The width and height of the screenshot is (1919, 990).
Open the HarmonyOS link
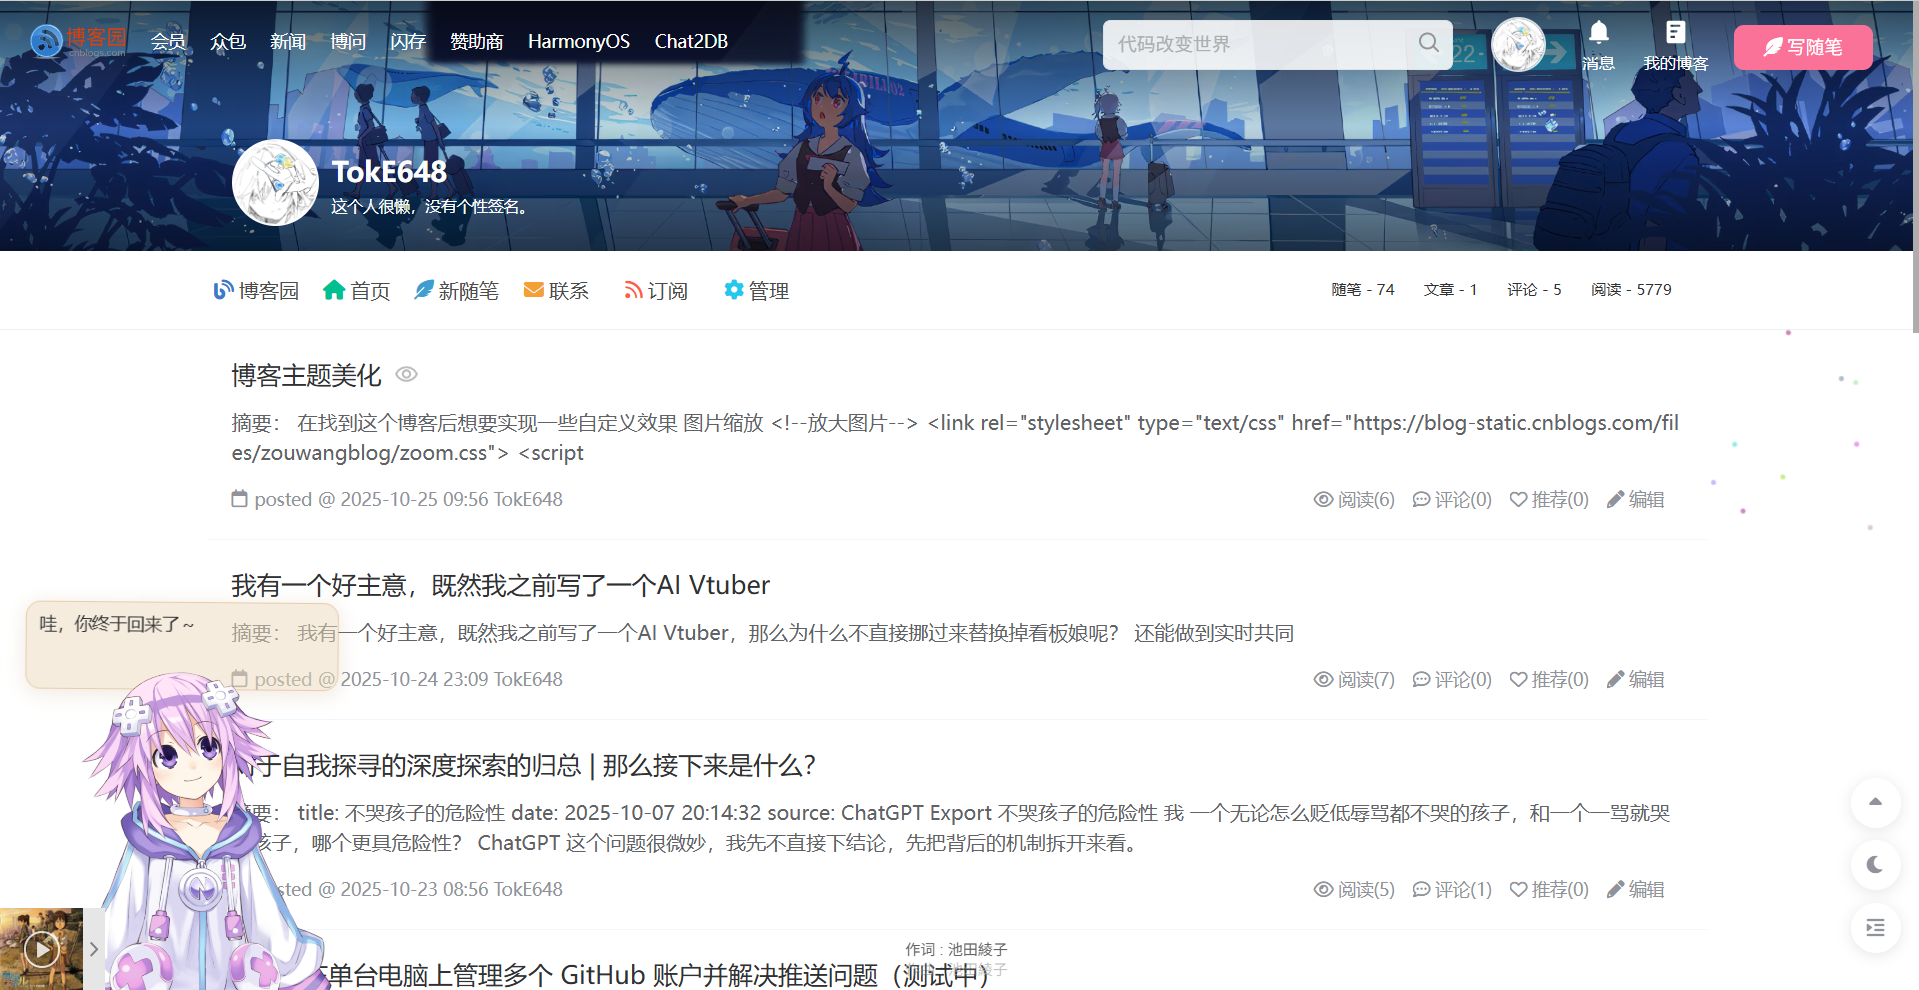click(579, 42)
